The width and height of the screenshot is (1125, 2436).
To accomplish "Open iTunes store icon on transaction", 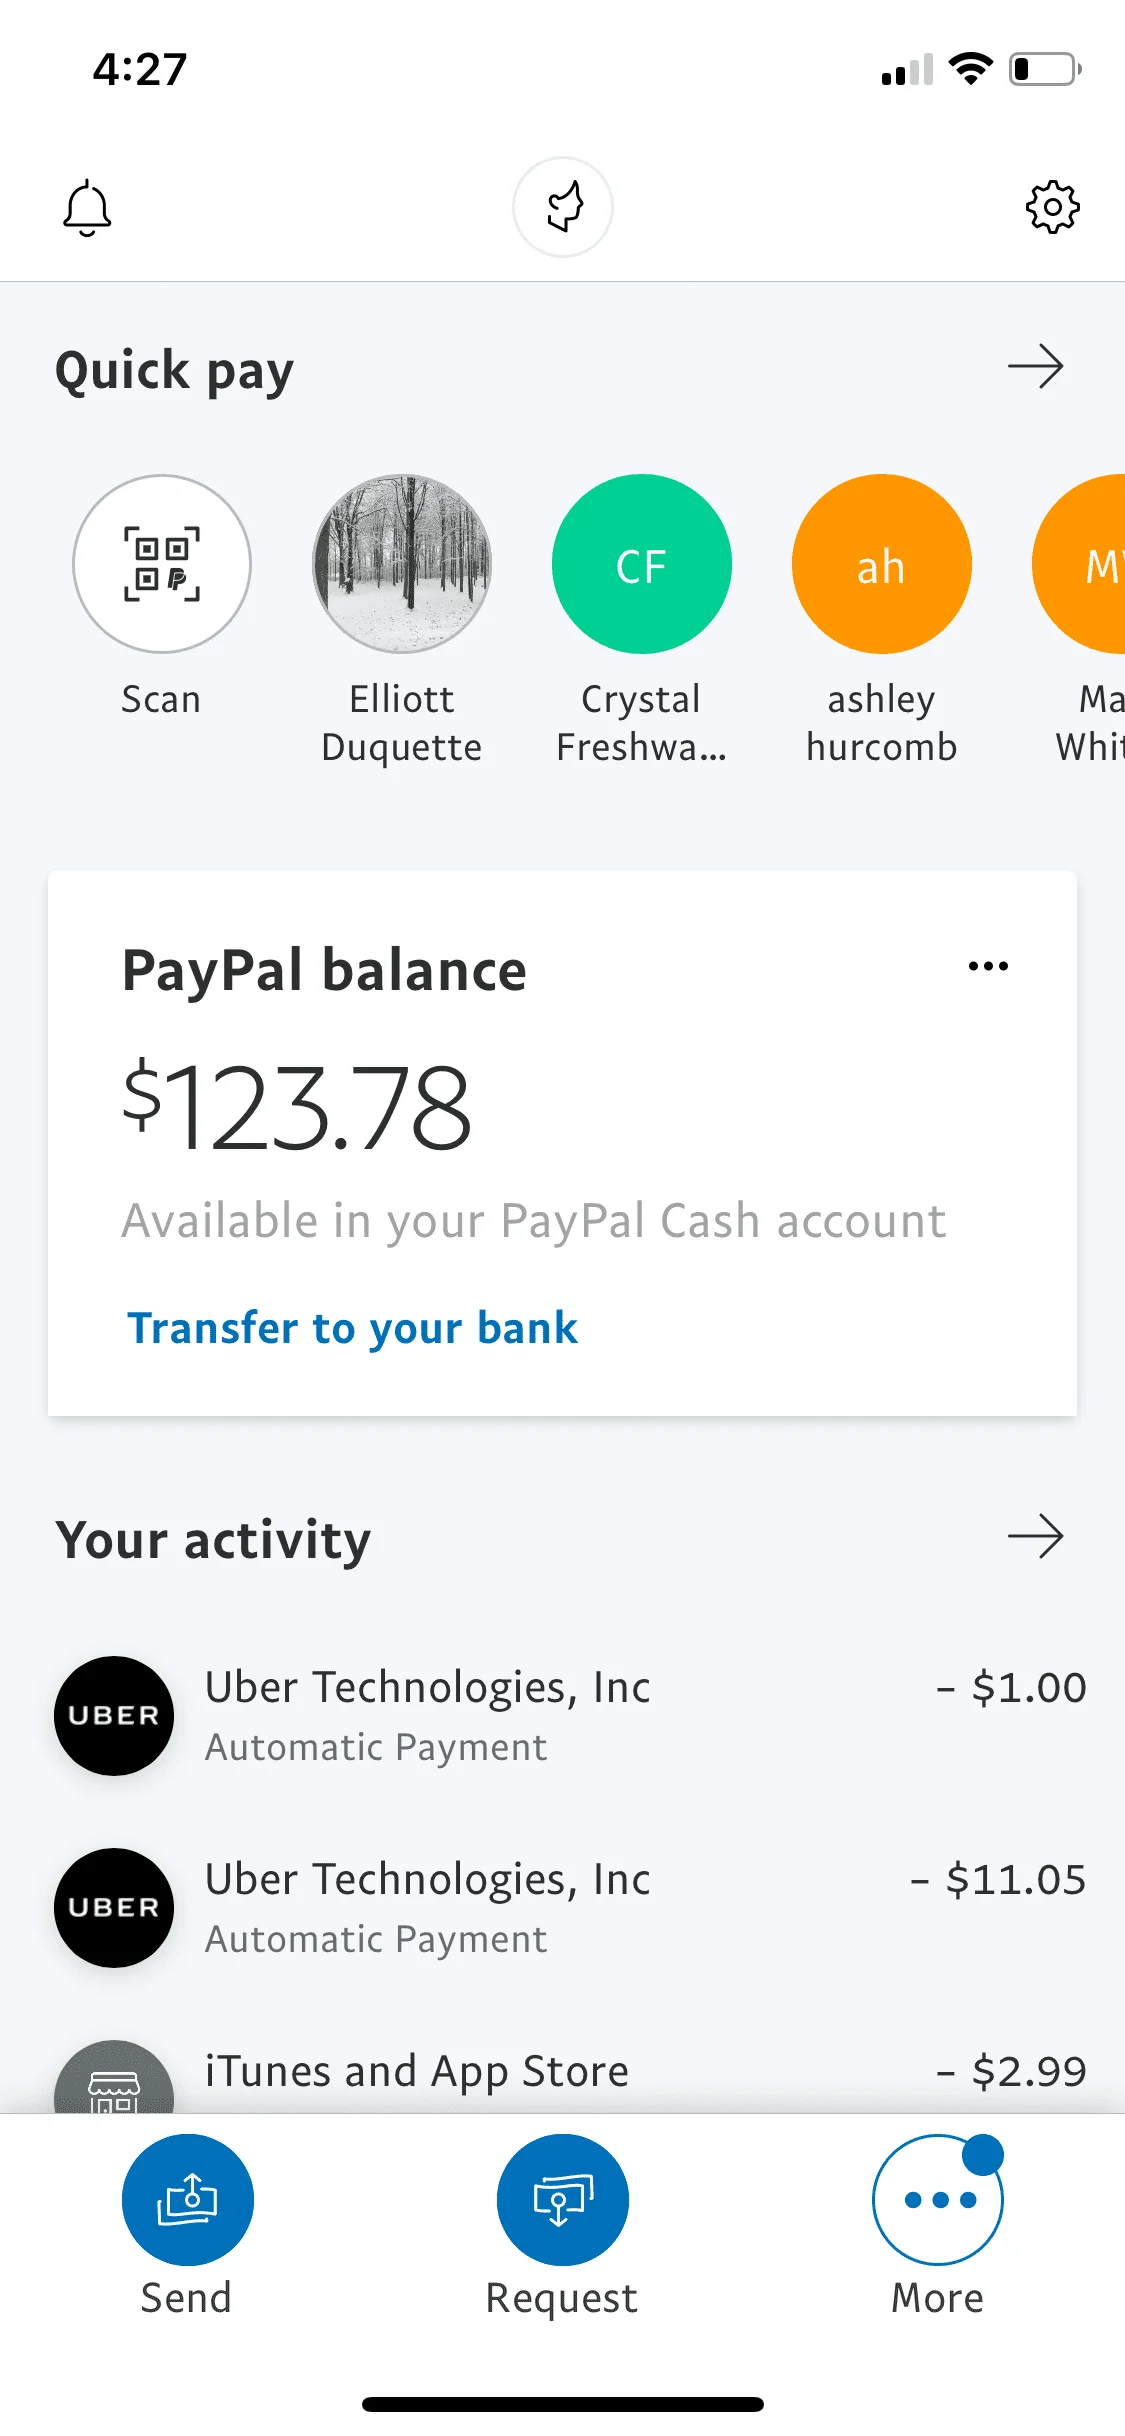I will click(x=114, y=2077).
